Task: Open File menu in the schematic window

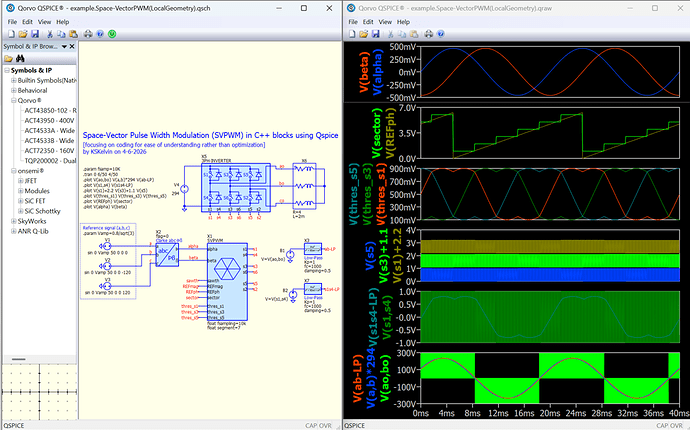Action: point(12,22)
